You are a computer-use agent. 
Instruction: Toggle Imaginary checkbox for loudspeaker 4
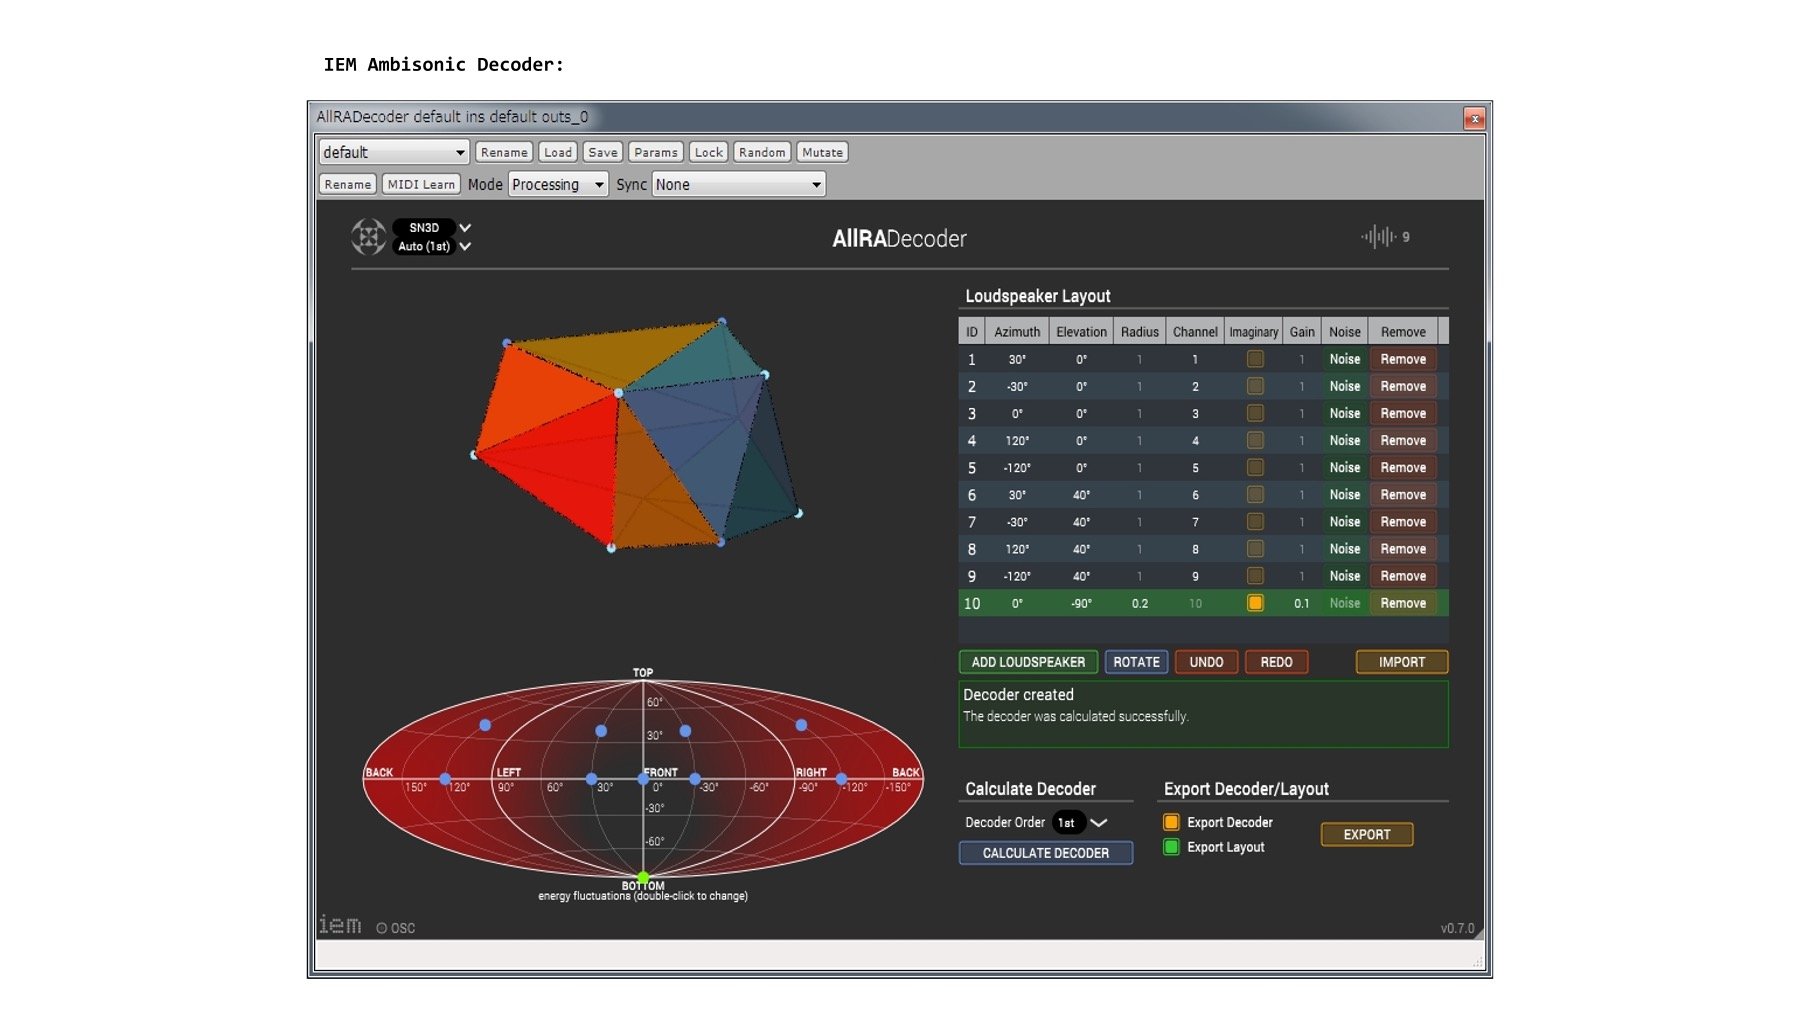[1255, 440]
